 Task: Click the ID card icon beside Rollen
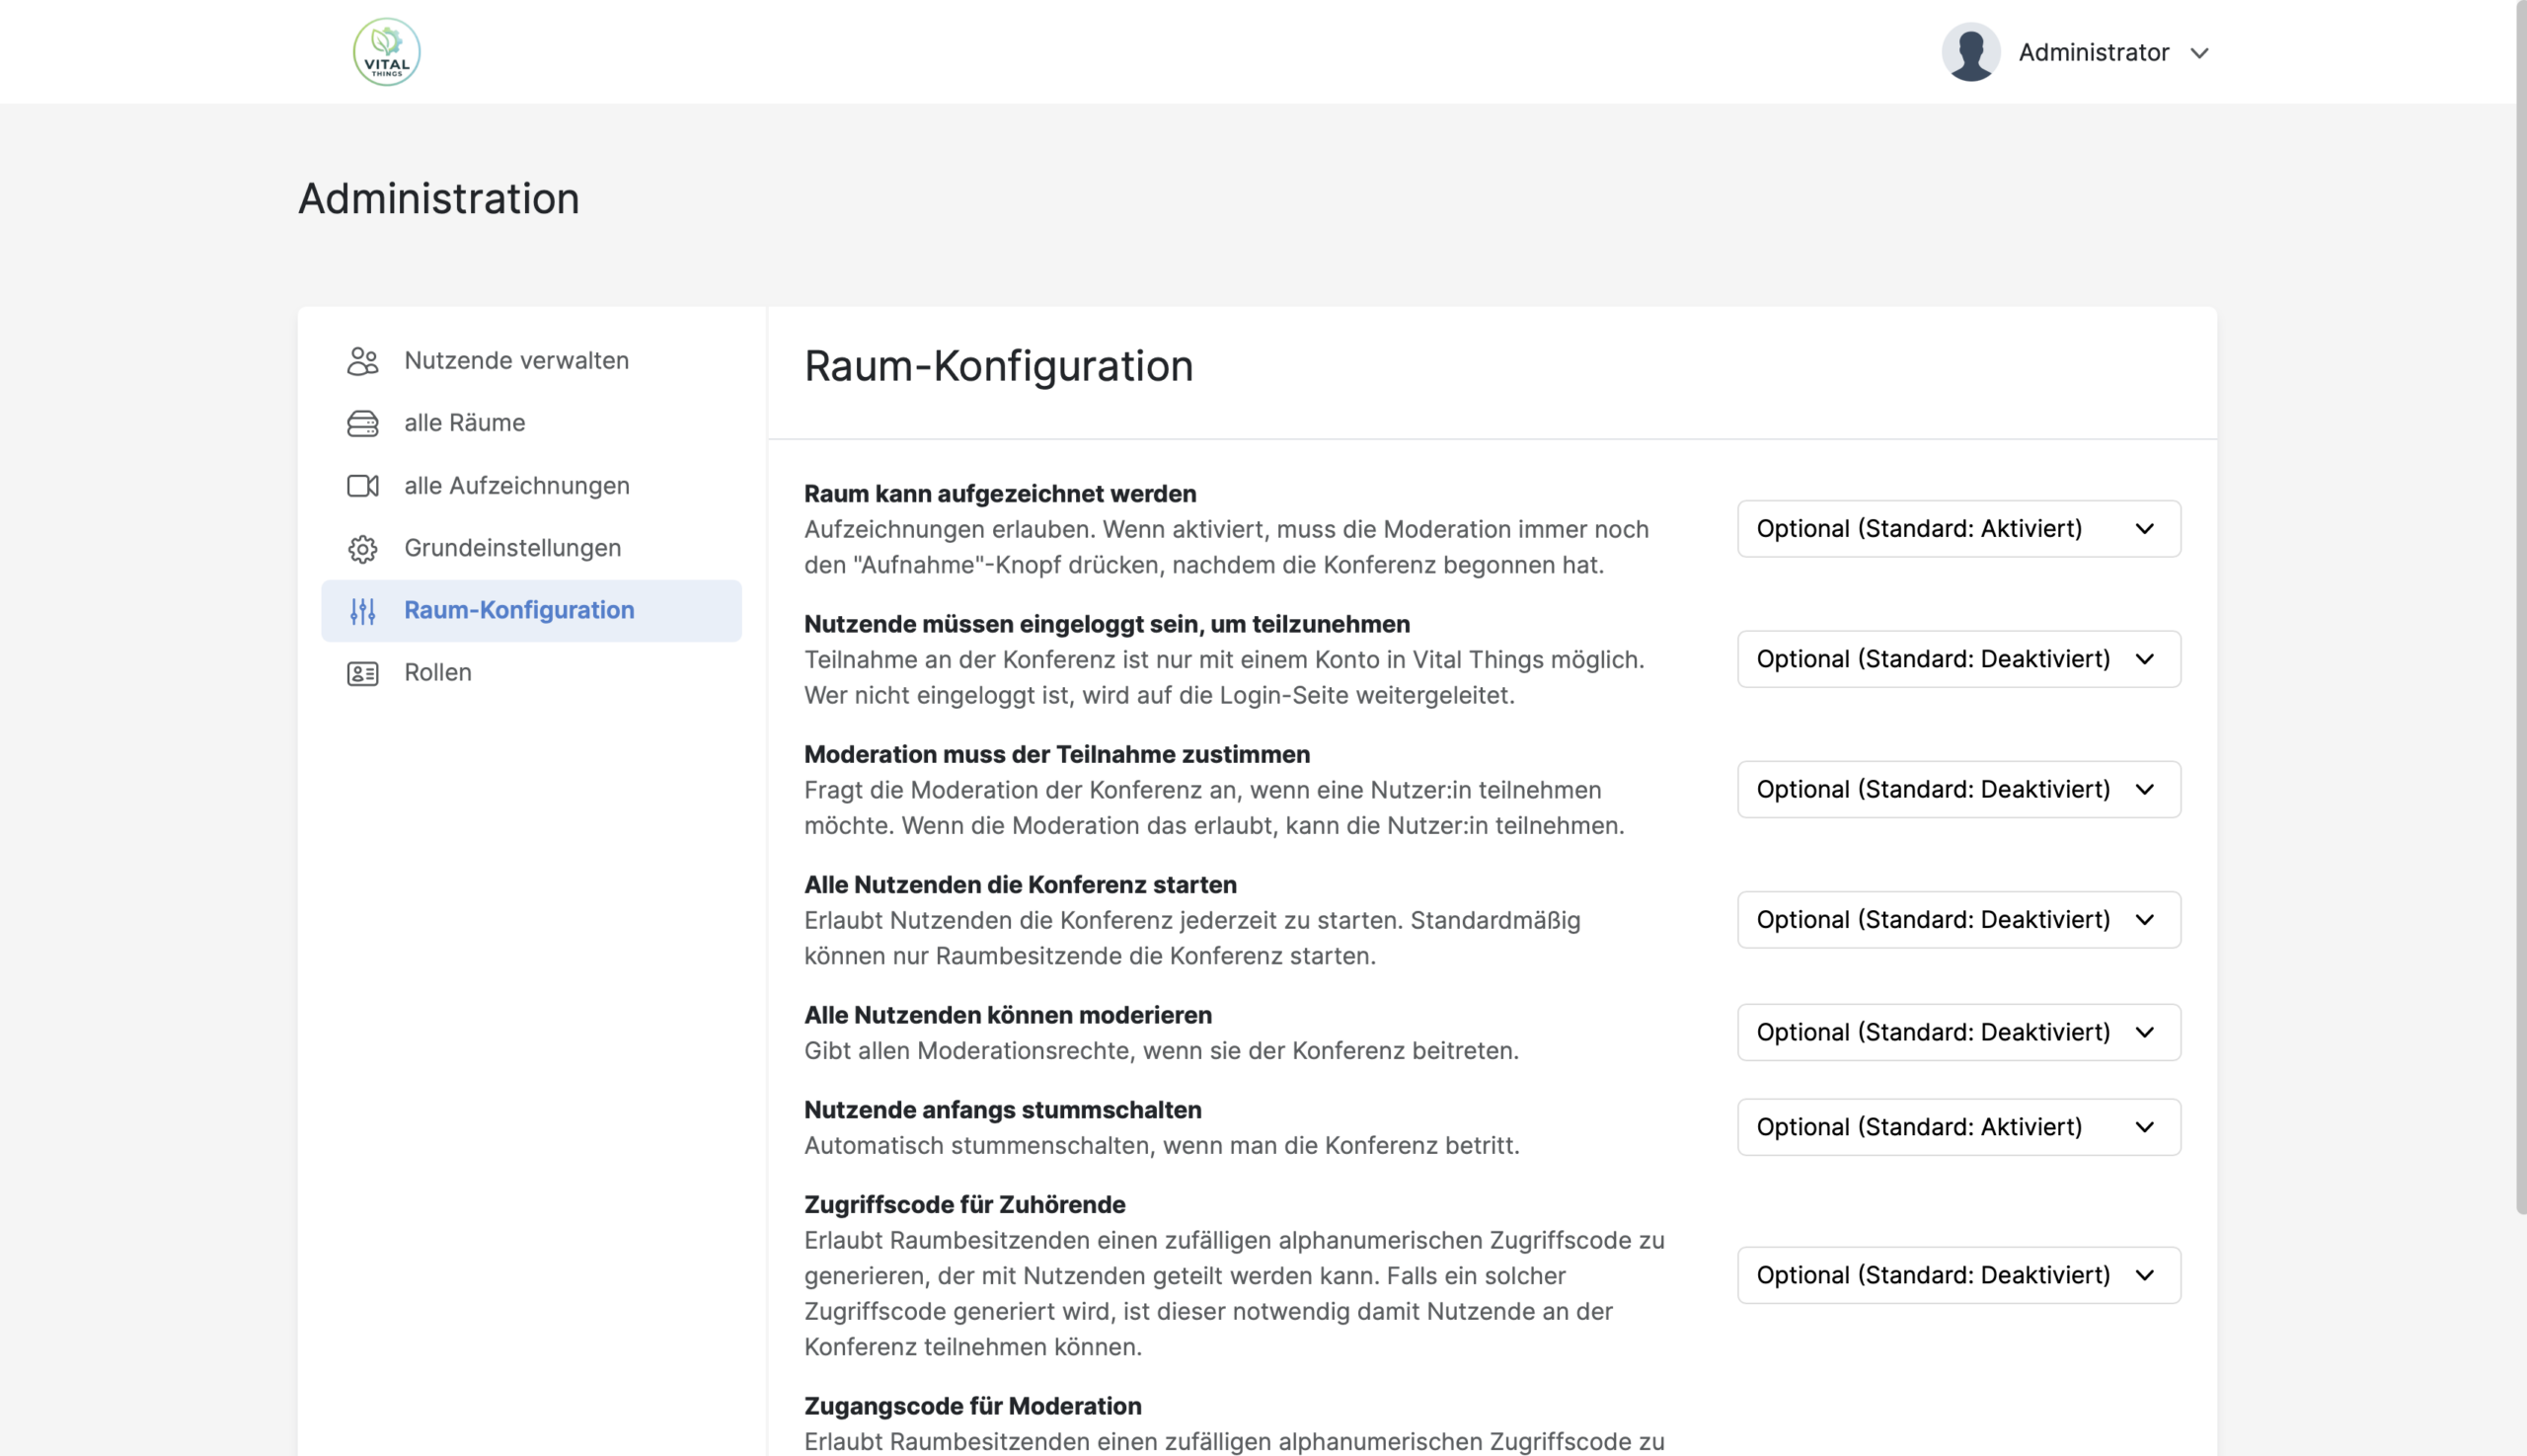(x=362, y=673)
